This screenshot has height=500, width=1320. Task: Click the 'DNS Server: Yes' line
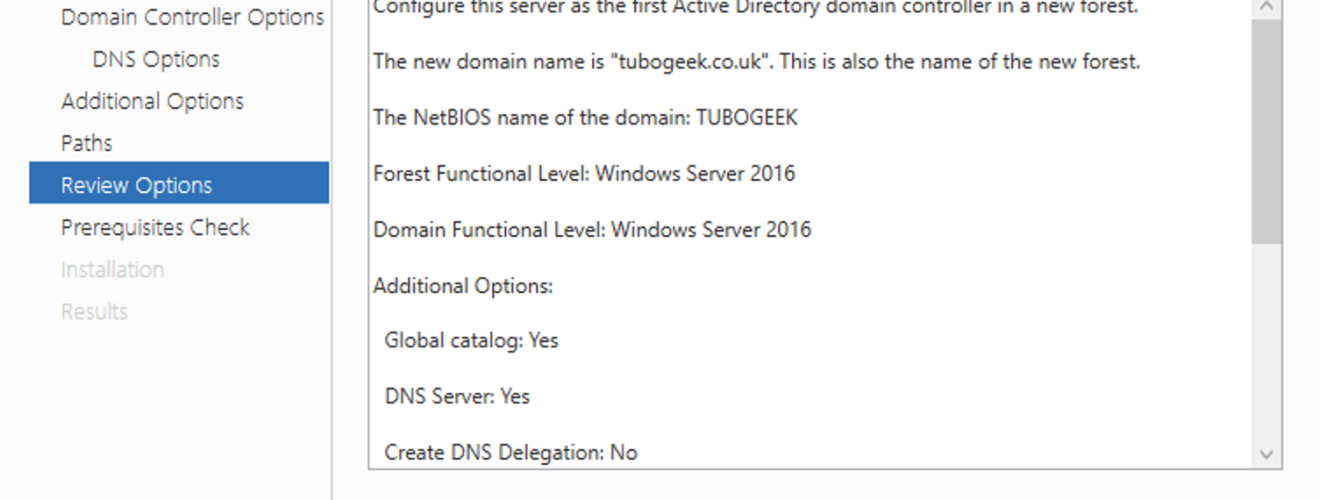[457, 397]
